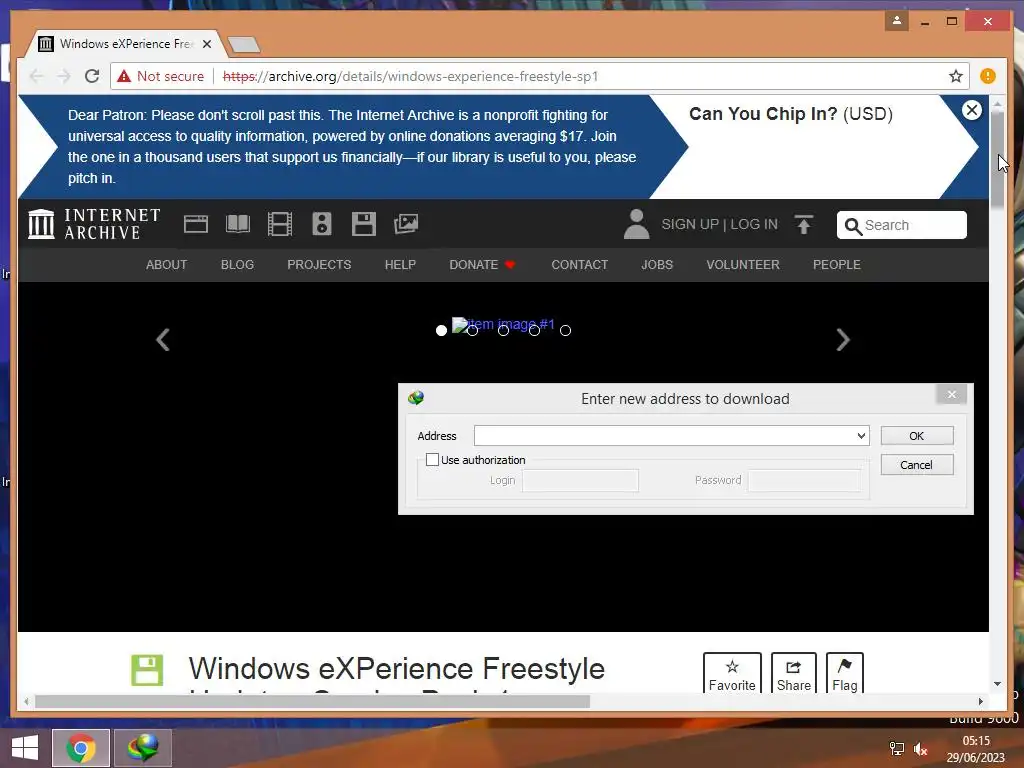Click the Address input field
The image size is (1024, 768).
pos(671,436)
